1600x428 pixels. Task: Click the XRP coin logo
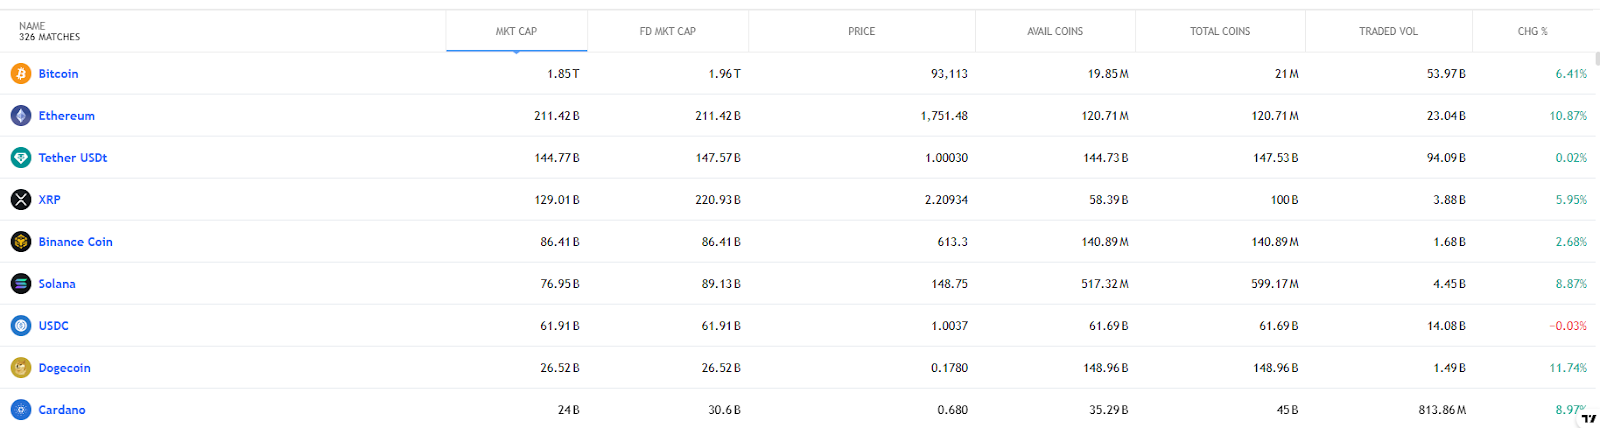coord(21,199)
